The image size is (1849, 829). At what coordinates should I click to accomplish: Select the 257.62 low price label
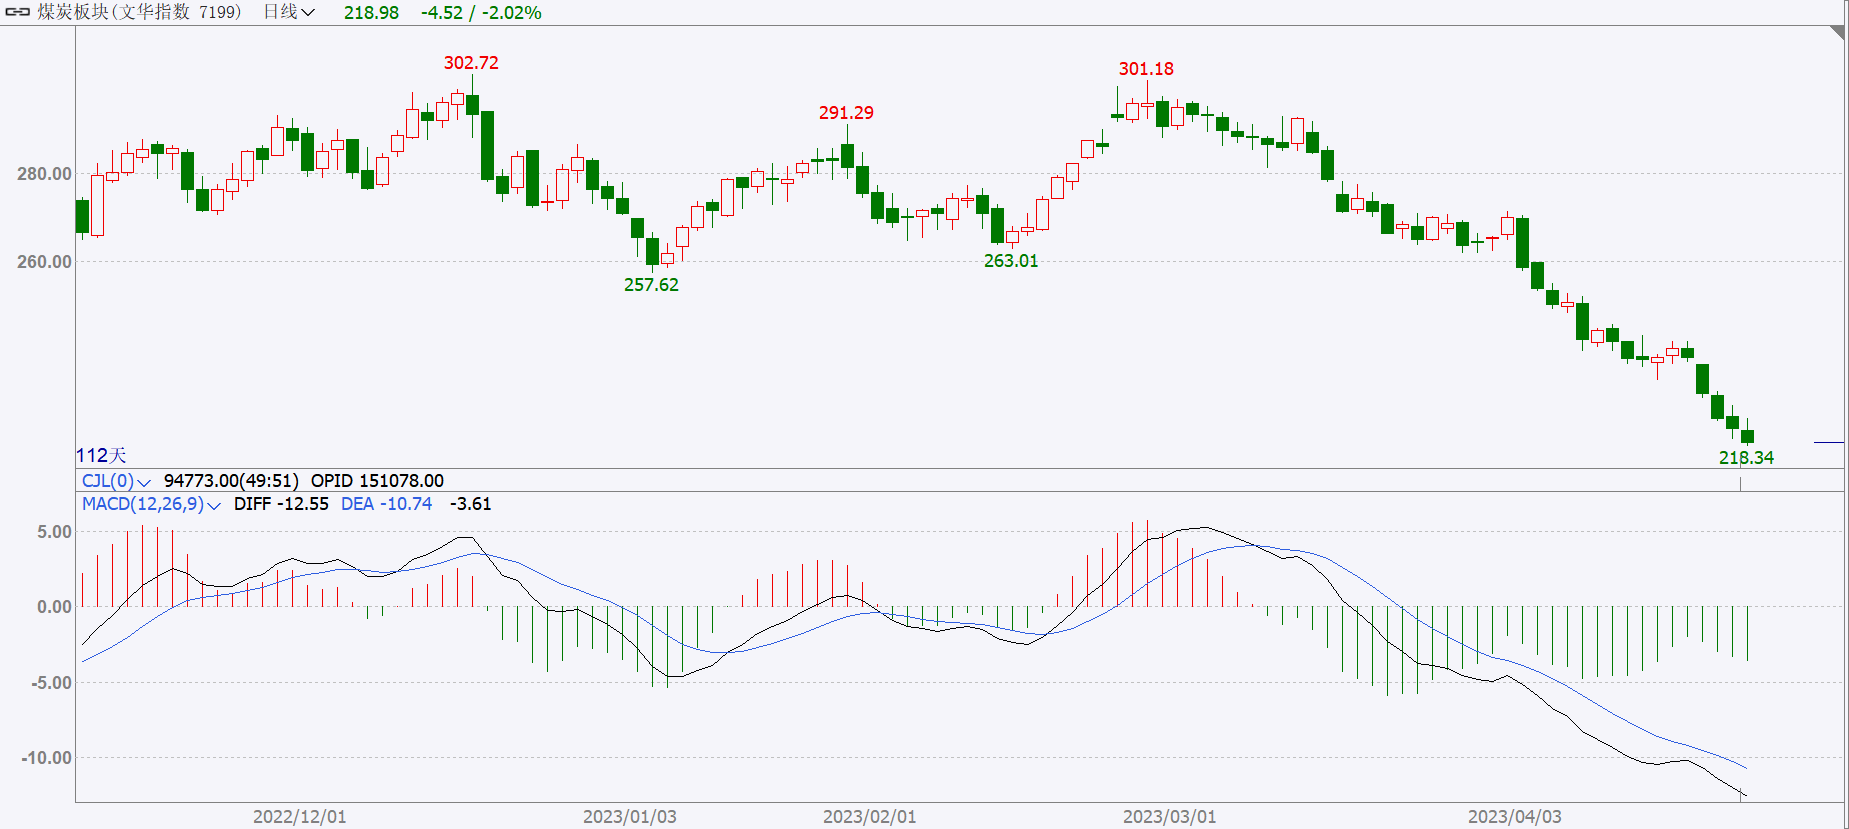point(651,285)
